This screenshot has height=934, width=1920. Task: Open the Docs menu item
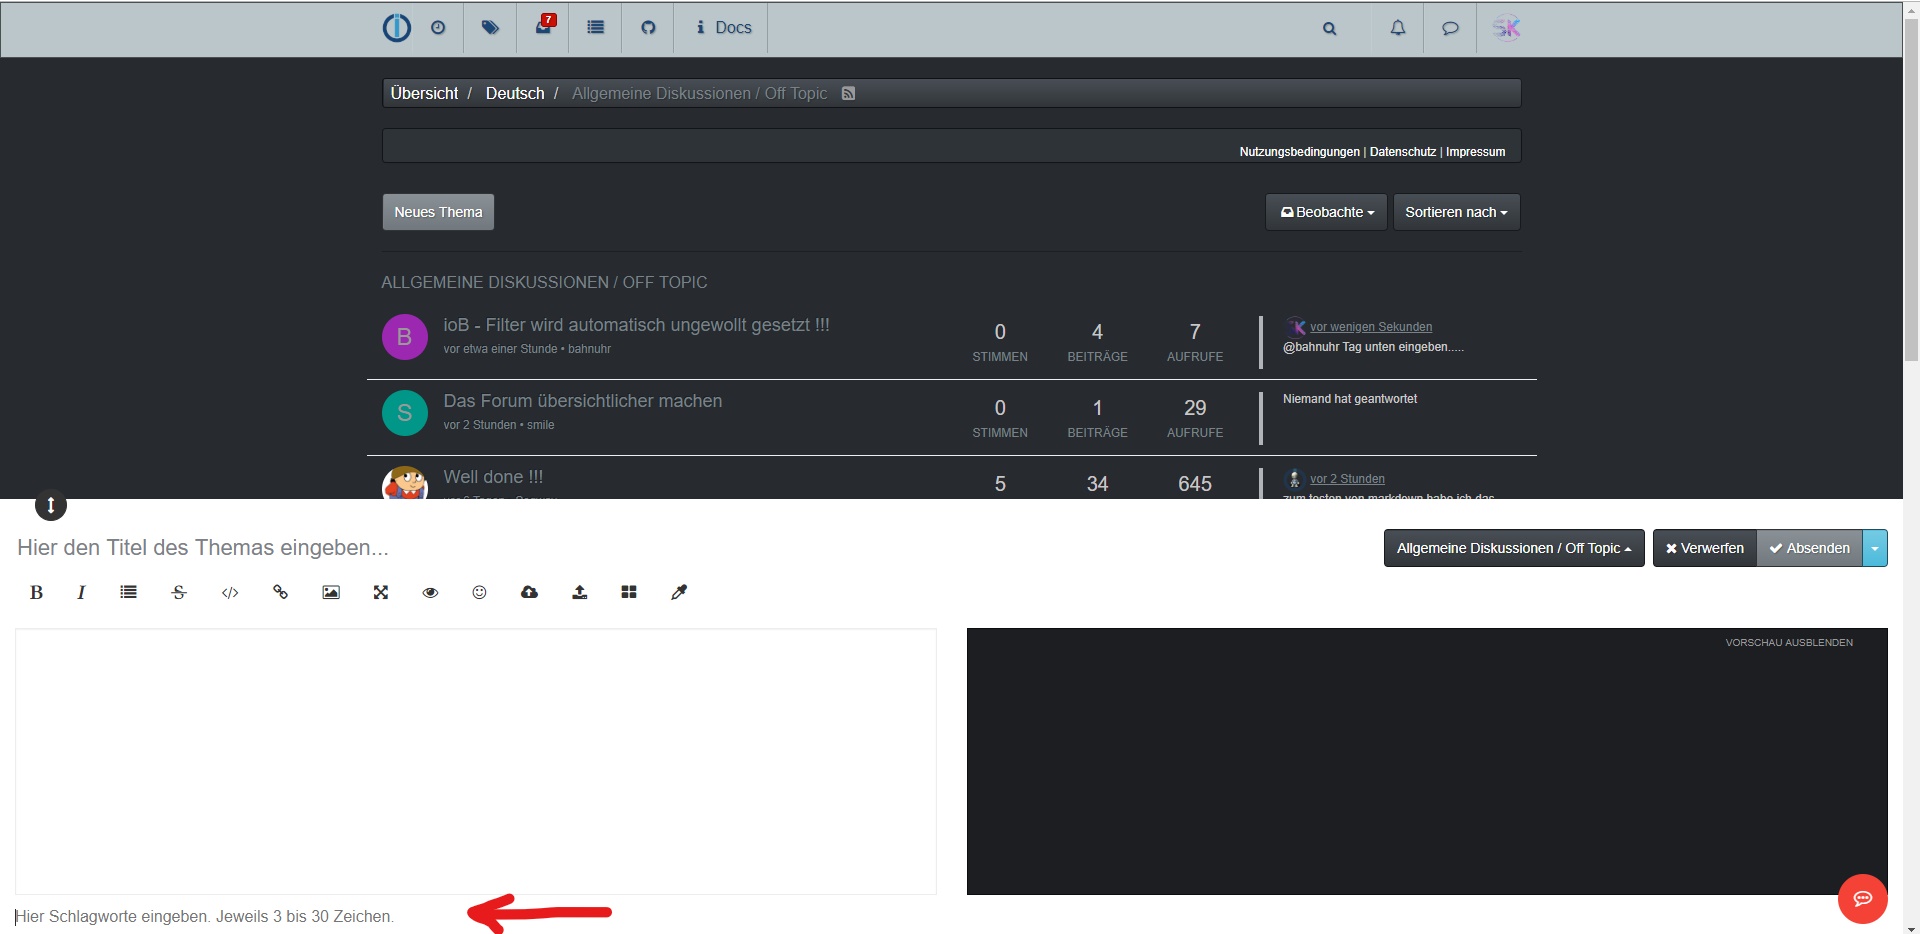point(724,28)
